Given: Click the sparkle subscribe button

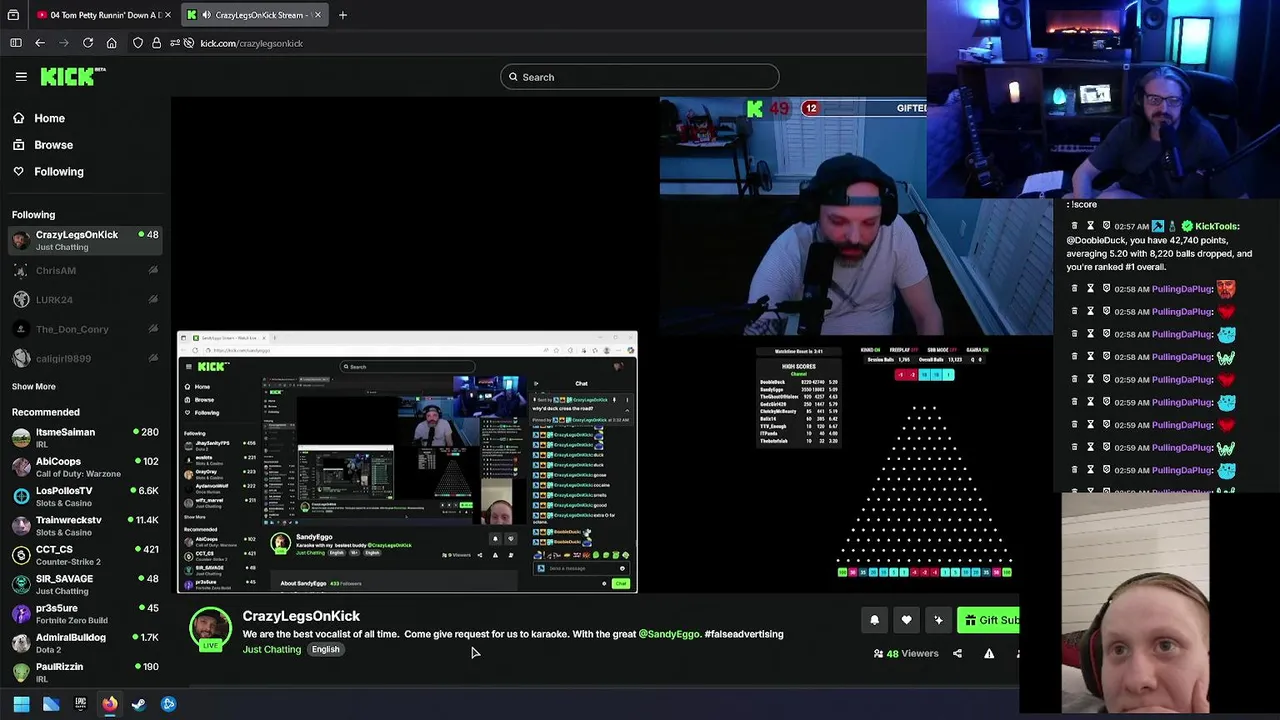Looking at the screenshot, I should pyautogui.click(x=938, y=620).
